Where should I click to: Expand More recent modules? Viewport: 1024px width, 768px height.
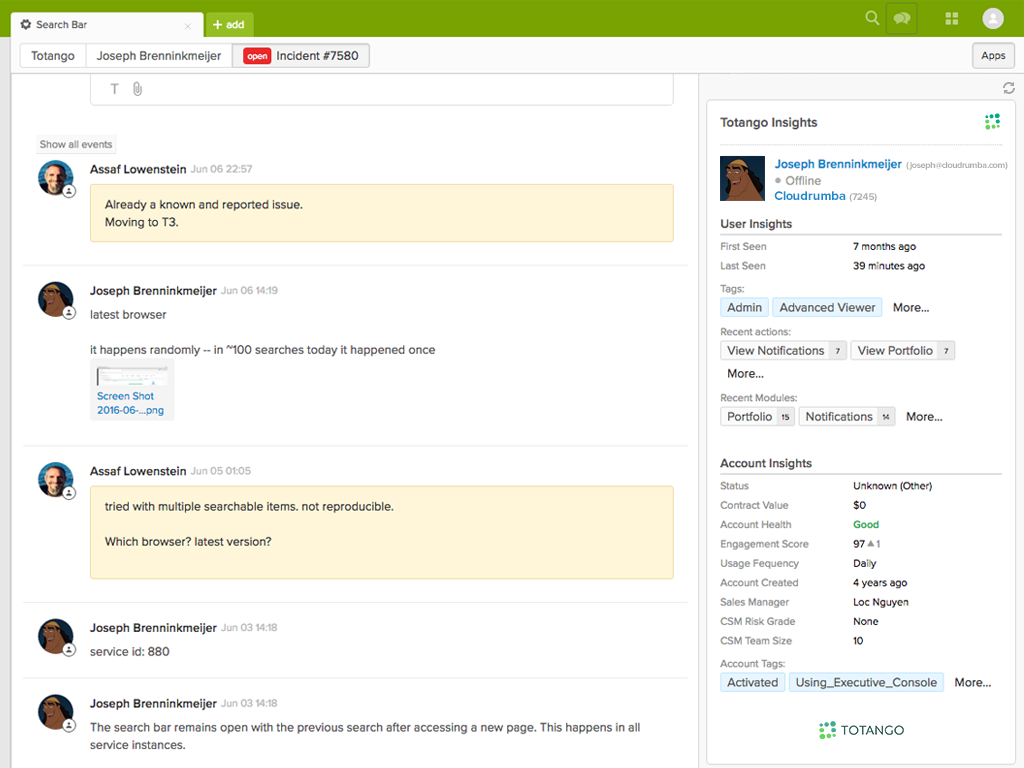(924, 417)
